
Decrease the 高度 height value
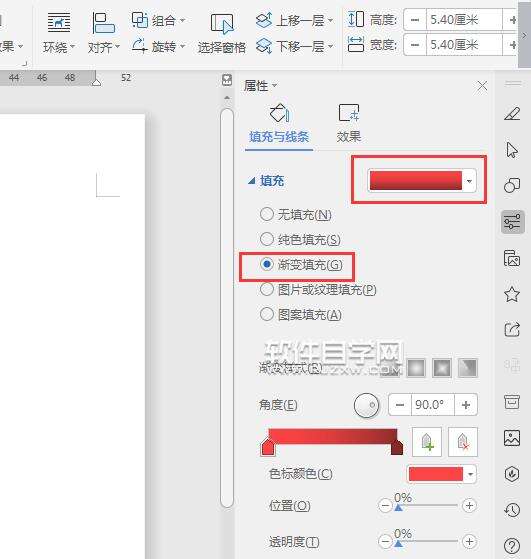pyautogui.click(x=415, y=20)
